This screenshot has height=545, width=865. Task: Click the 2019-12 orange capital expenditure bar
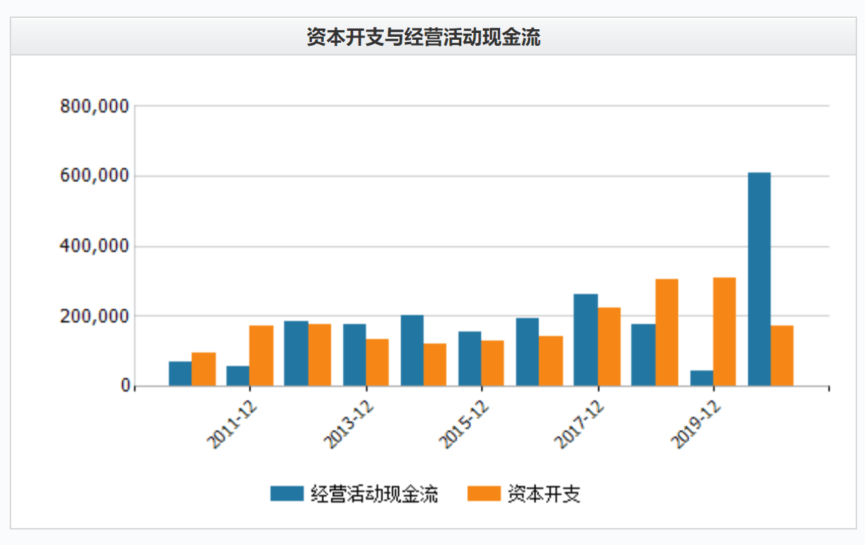(724, 332)
